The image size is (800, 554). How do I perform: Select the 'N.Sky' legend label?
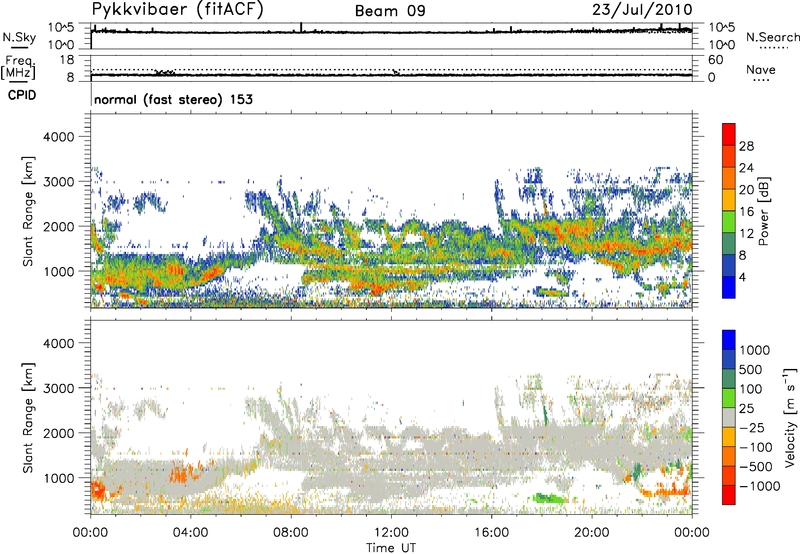(19, 37)
